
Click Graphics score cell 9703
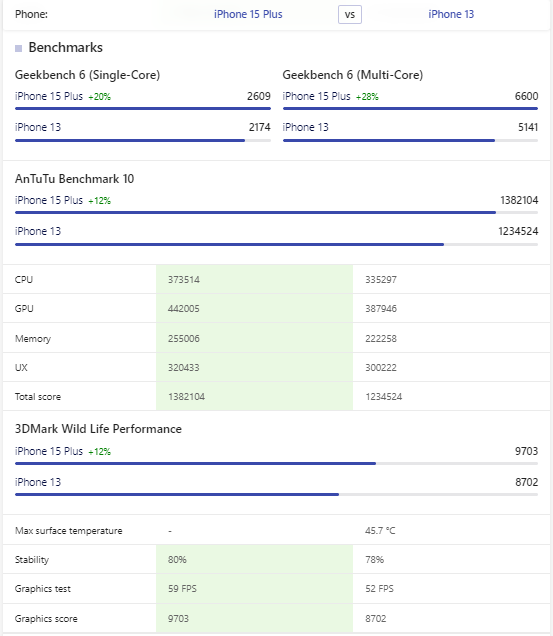pos(179,619)
